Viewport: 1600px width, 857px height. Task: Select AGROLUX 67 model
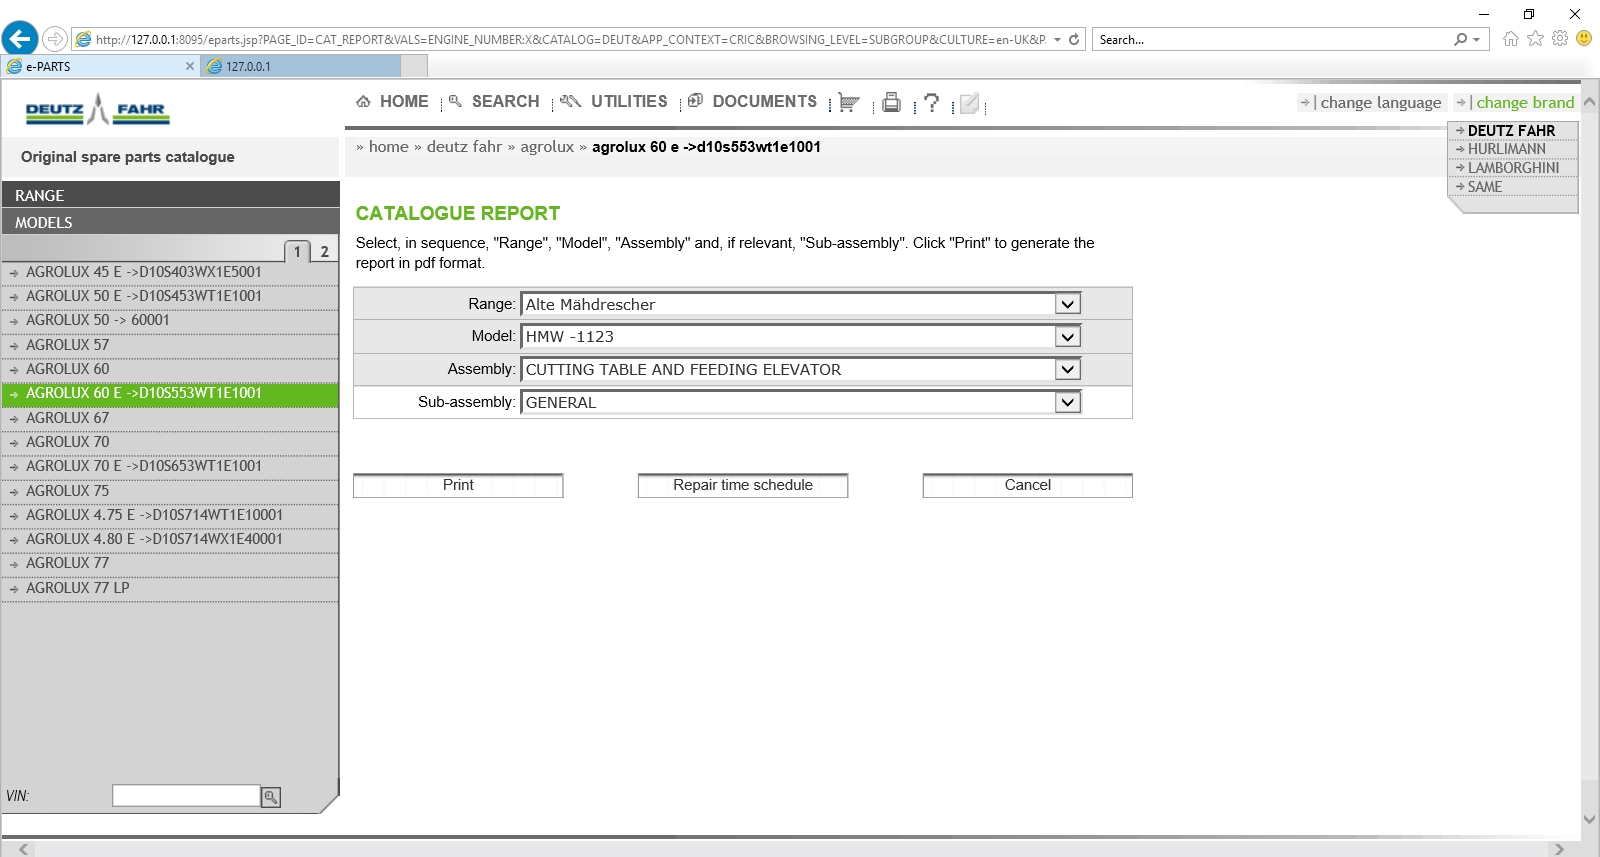click(x=170, y=418)
